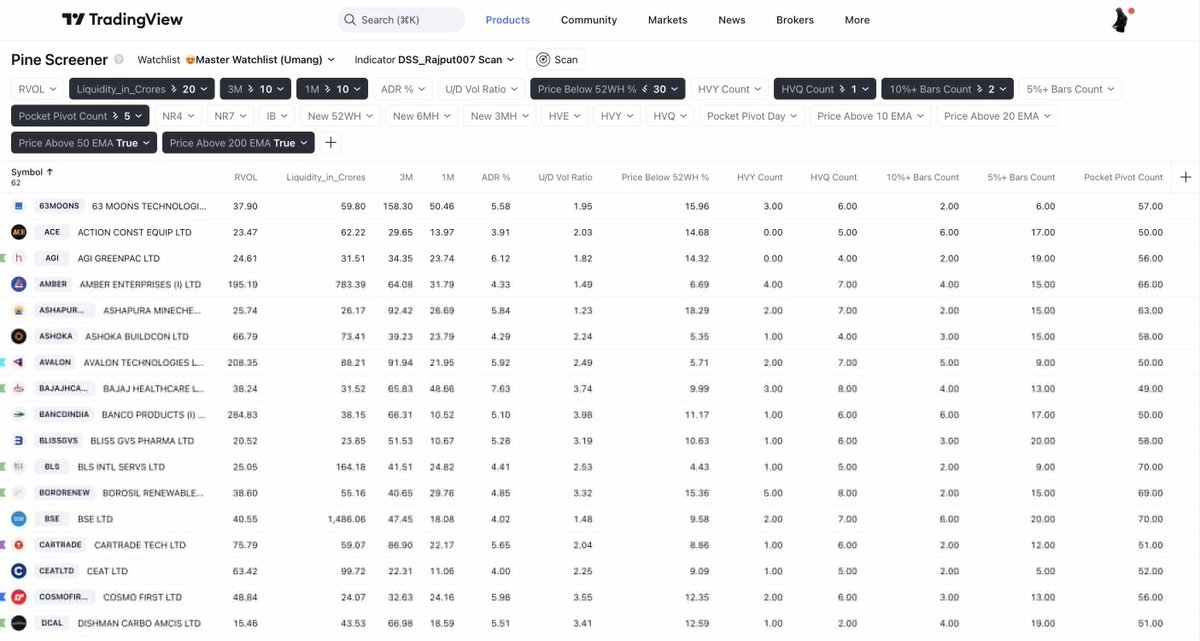Sort by Pocket Pivot Count column header

click(1123, 177)
